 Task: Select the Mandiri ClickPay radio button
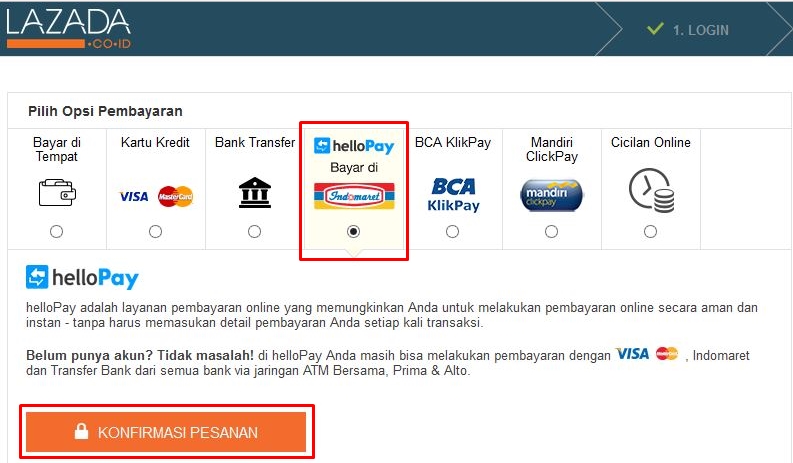point(551,231)
